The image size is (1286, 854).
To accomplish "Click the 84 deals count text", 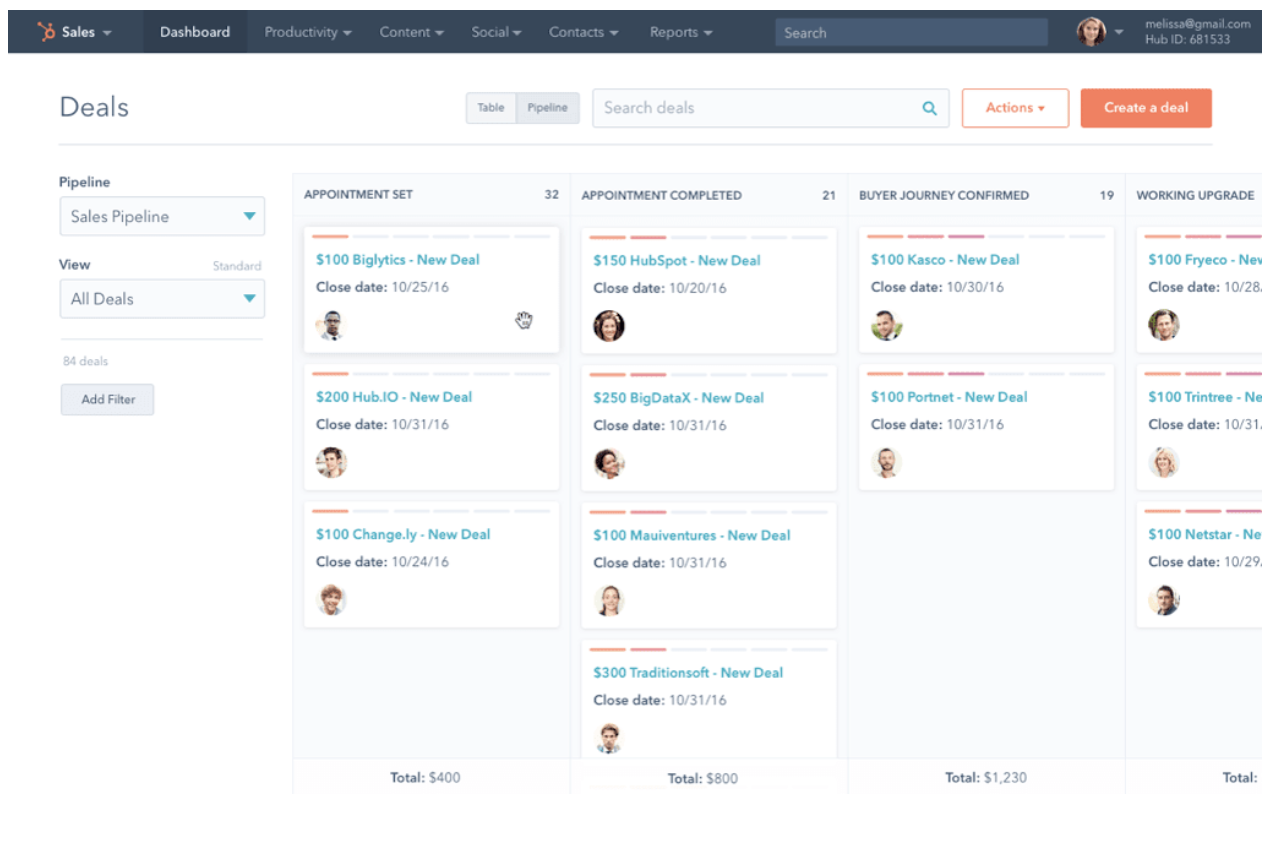I will [86, 361].
